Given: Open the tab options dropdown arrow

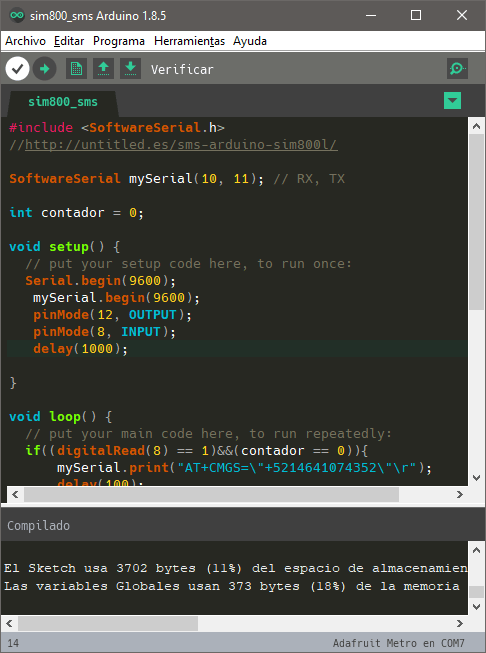Looking at the screenshot, I should (x=452, y=101).
